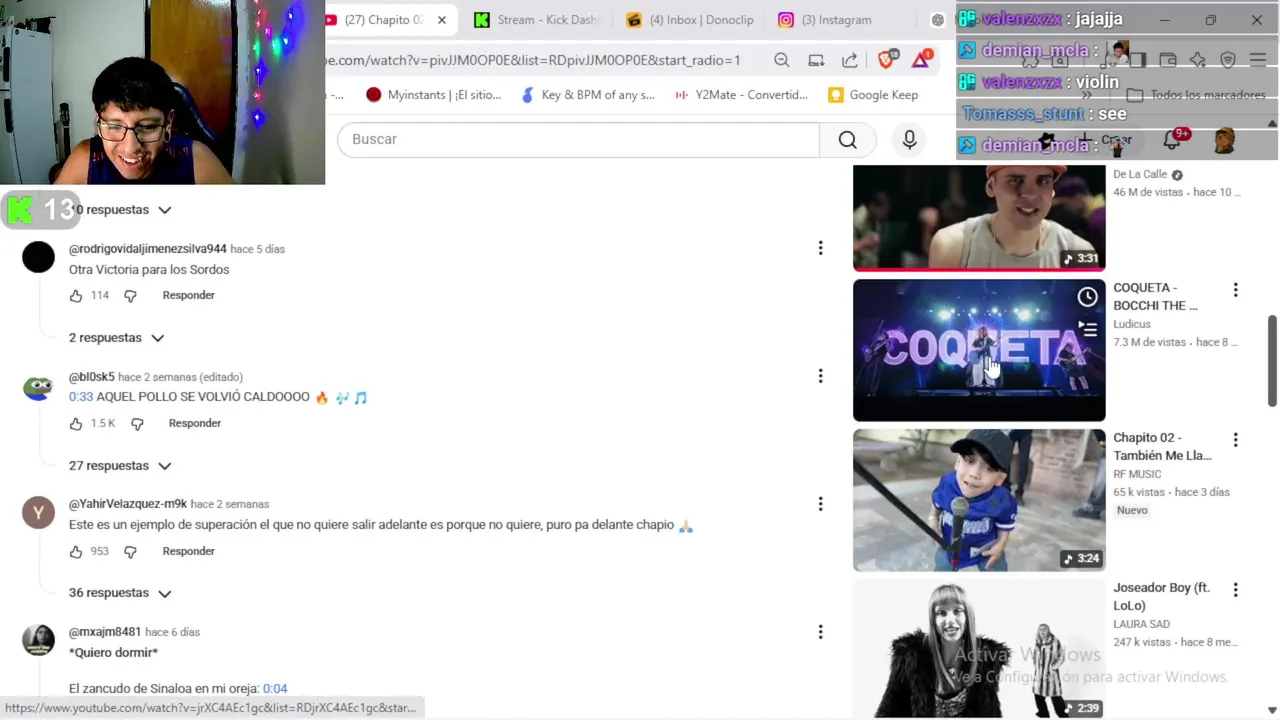Click page vertical scrollbar thumb
This screenshot has height=720, width=1280.
(1272, 362)
